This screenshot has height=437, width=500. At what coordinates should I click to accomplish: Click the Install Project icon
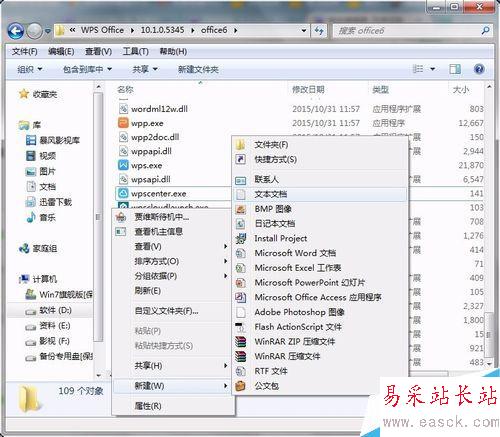[x=240, y=238]
